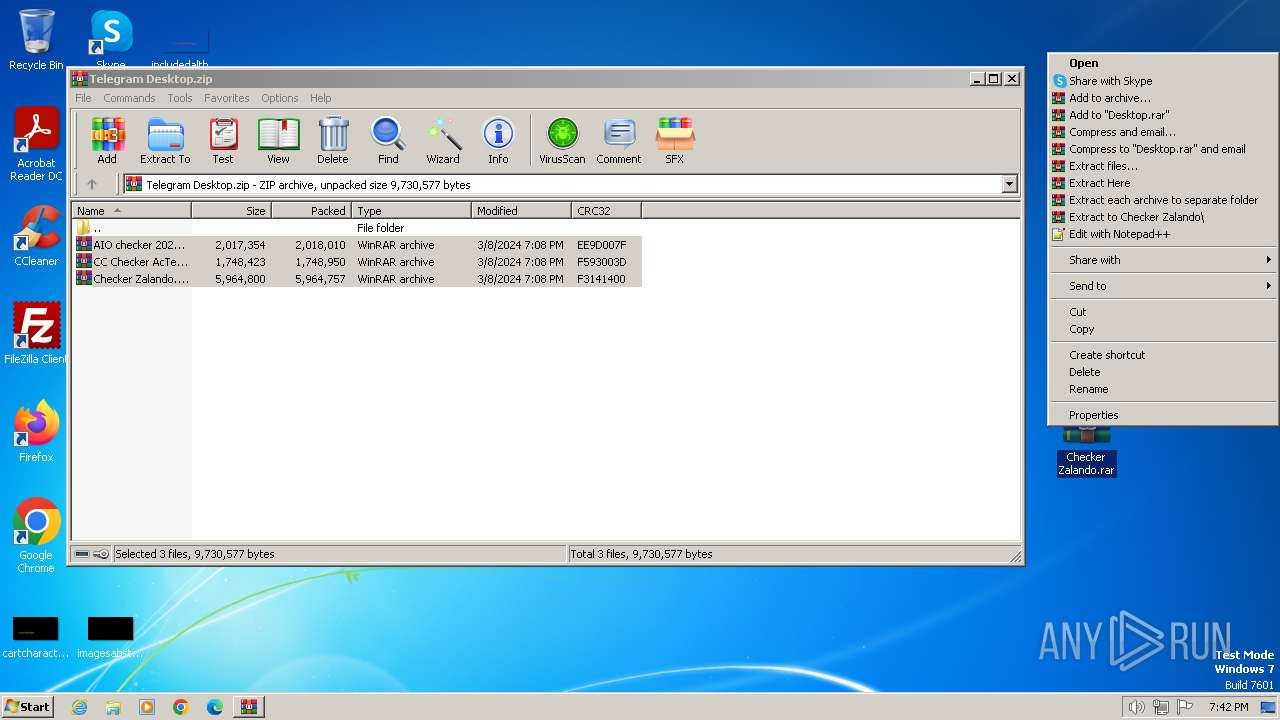
Task: Sort by the Size column header
Action: [x=232, y=211]
